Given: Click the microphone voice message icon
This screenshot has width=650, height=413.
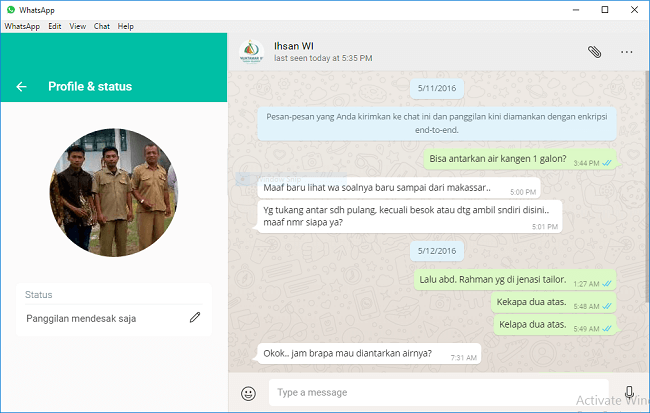Looking at the screenshot, I should click(629, 392).
